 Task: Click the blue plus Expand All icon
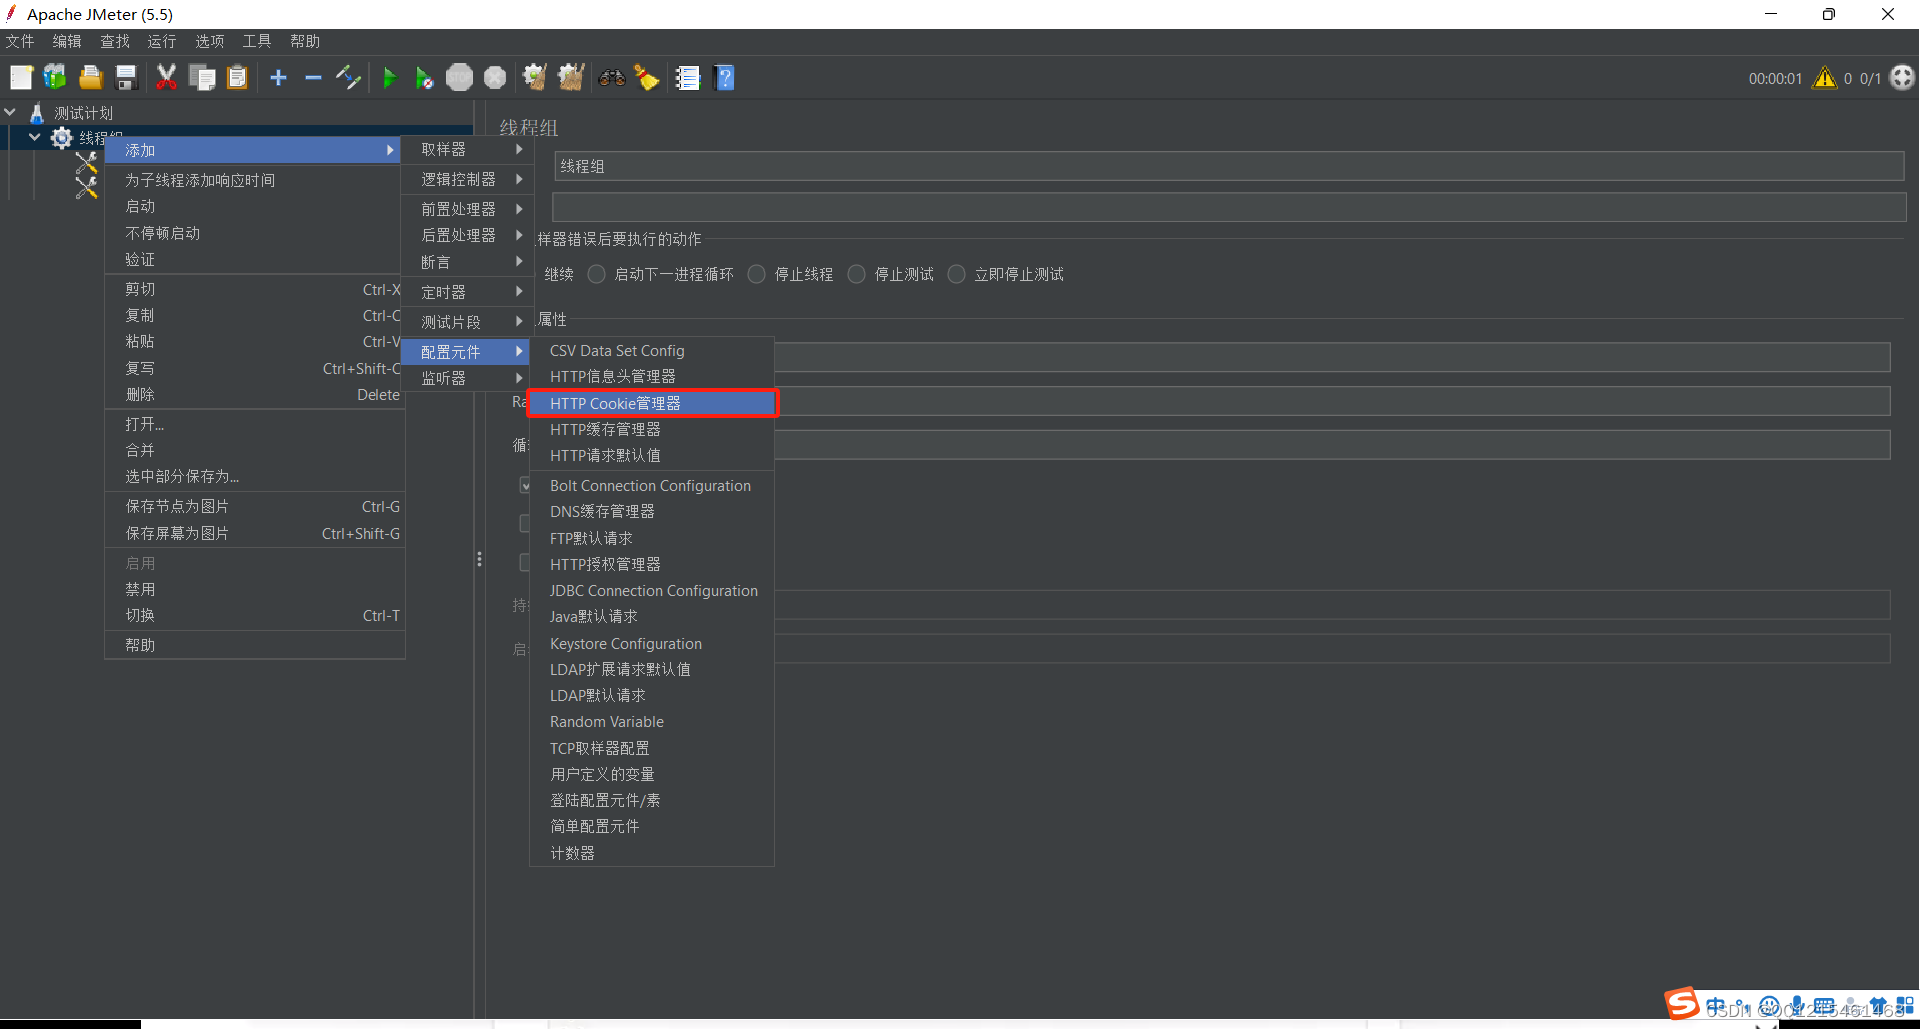[x=279, y=78]
